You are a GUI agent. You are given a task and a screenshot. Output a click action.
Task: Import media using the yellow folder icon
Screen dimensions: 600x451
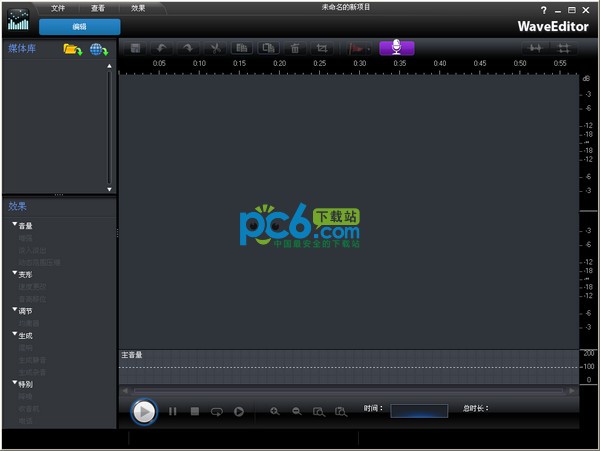[x=73, y=50]
